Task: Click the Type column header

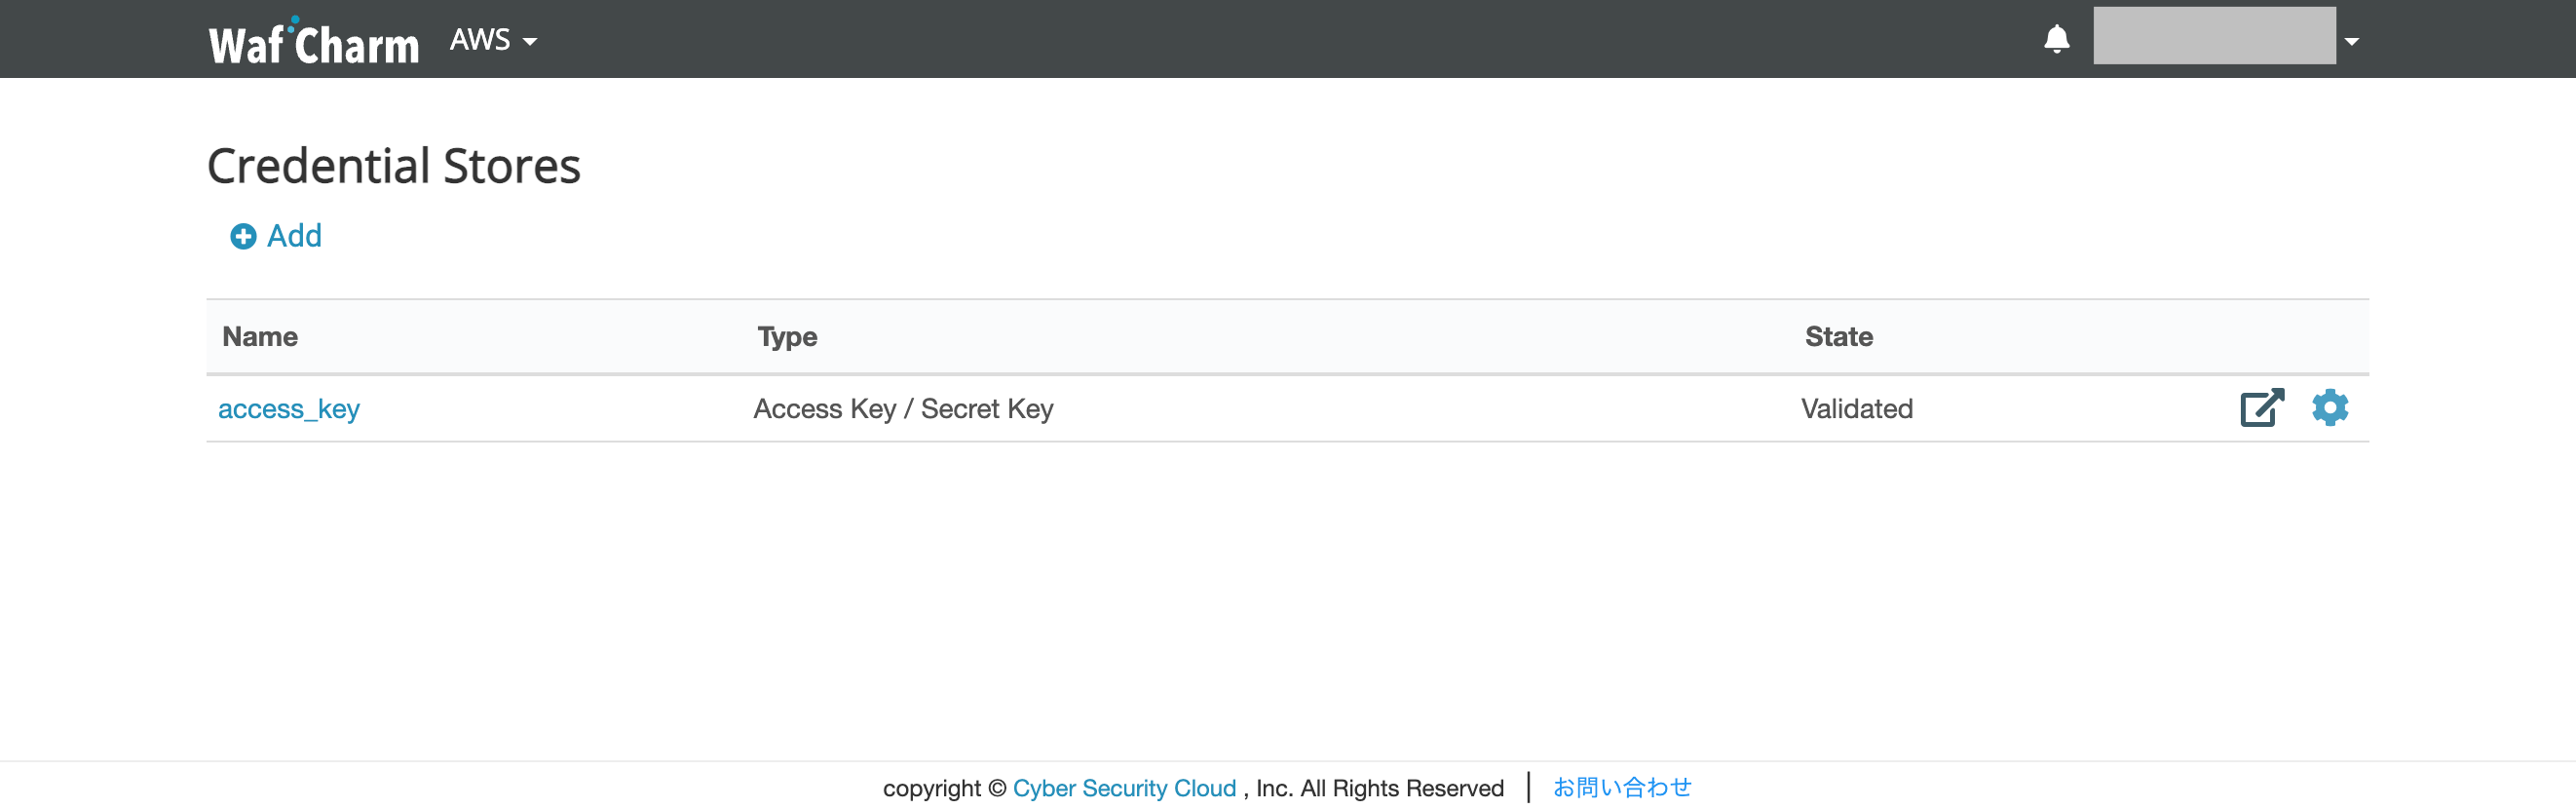Action: (x=787, y=337)
